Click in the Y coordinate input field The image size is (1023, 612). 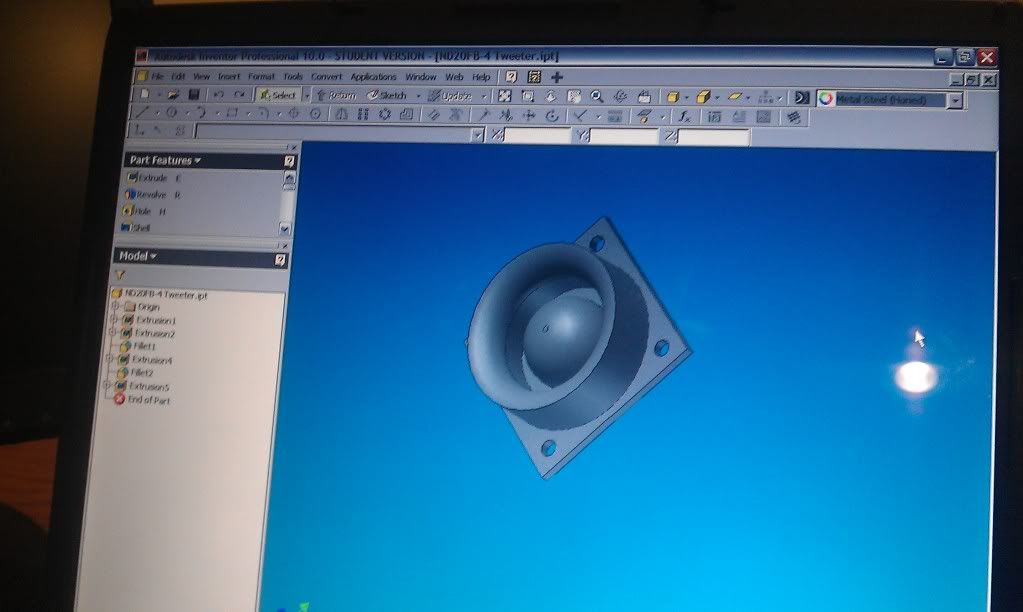click(624, 136)
